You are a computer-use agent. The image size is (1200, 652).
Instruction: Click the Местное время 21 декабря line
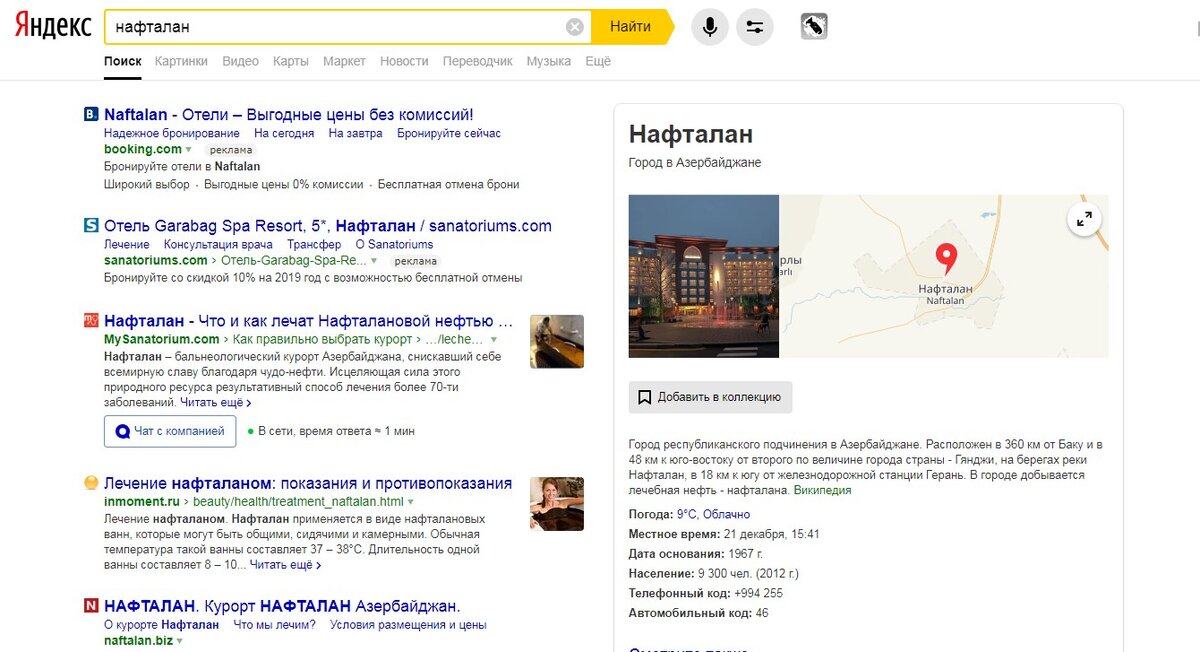[x=724, y=534]
